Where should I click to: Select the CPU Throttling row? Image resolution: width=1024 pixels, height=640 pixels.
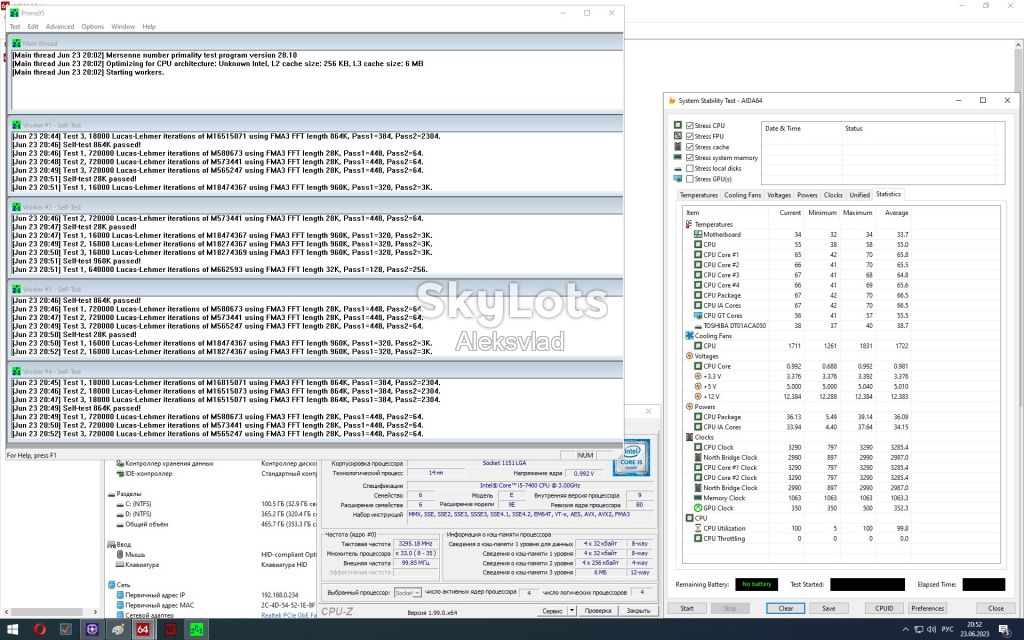pyautogui.click(x=798, y=539)
